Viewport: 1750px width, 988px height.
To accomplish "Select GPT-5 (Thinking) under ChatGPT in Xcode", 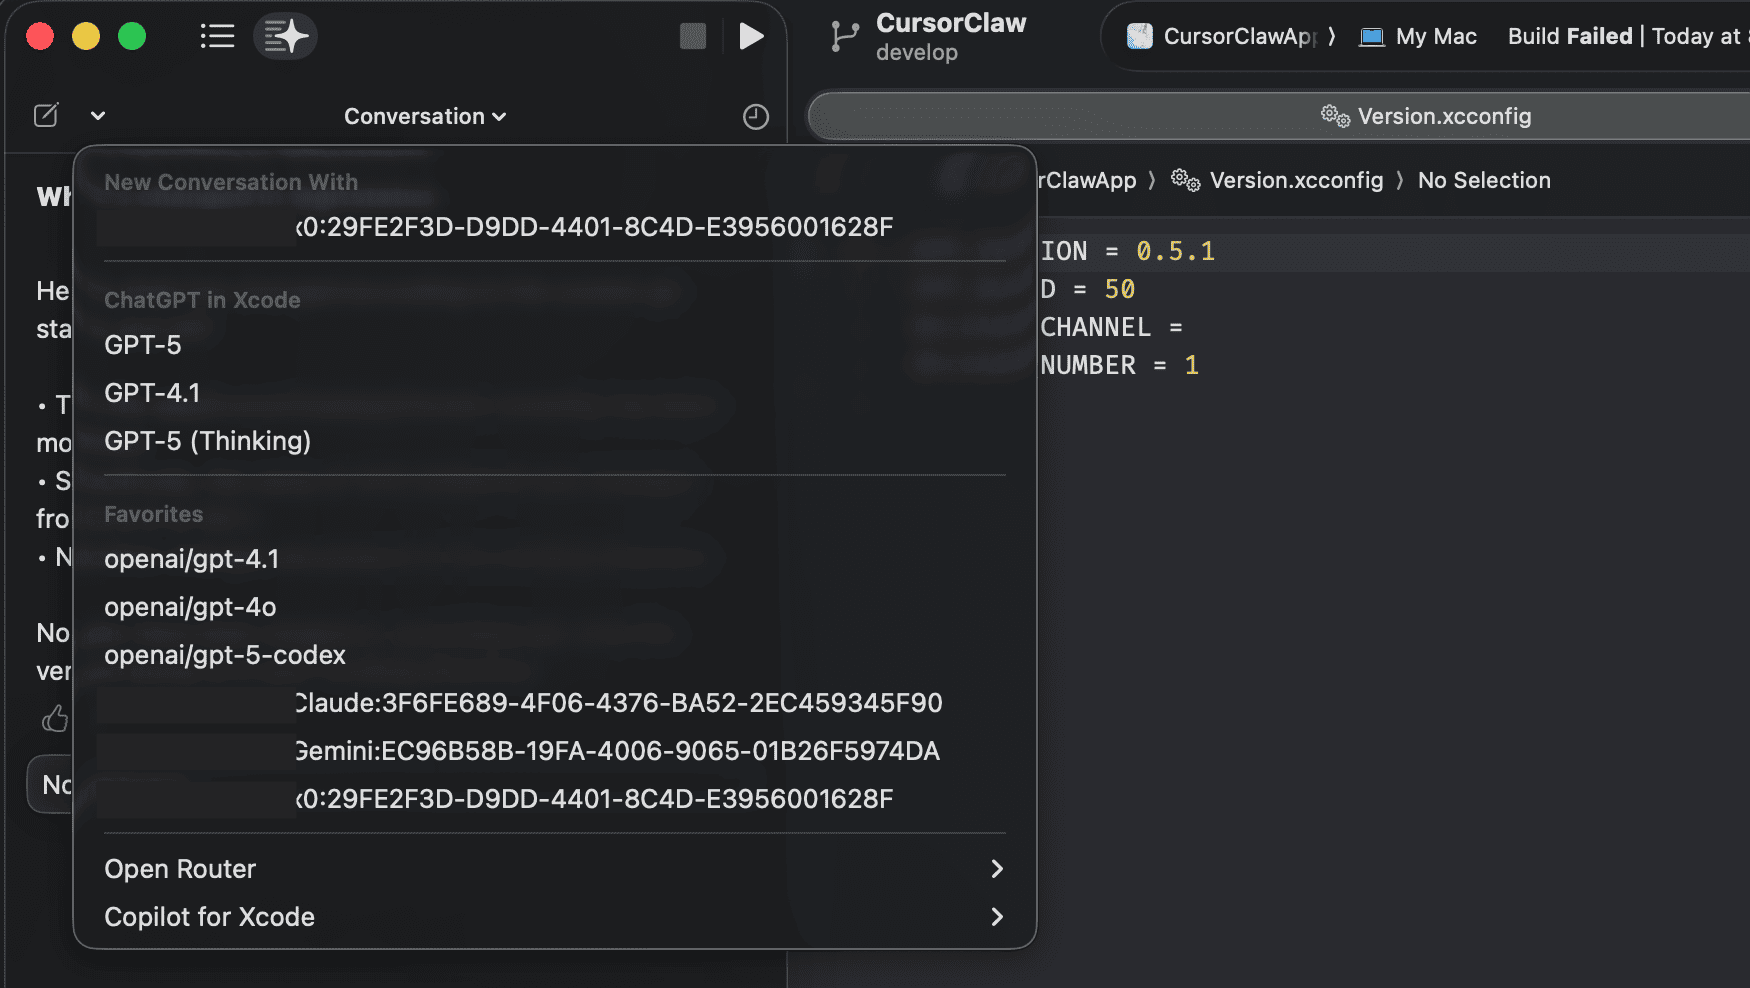I will click(x=207, y=440).
